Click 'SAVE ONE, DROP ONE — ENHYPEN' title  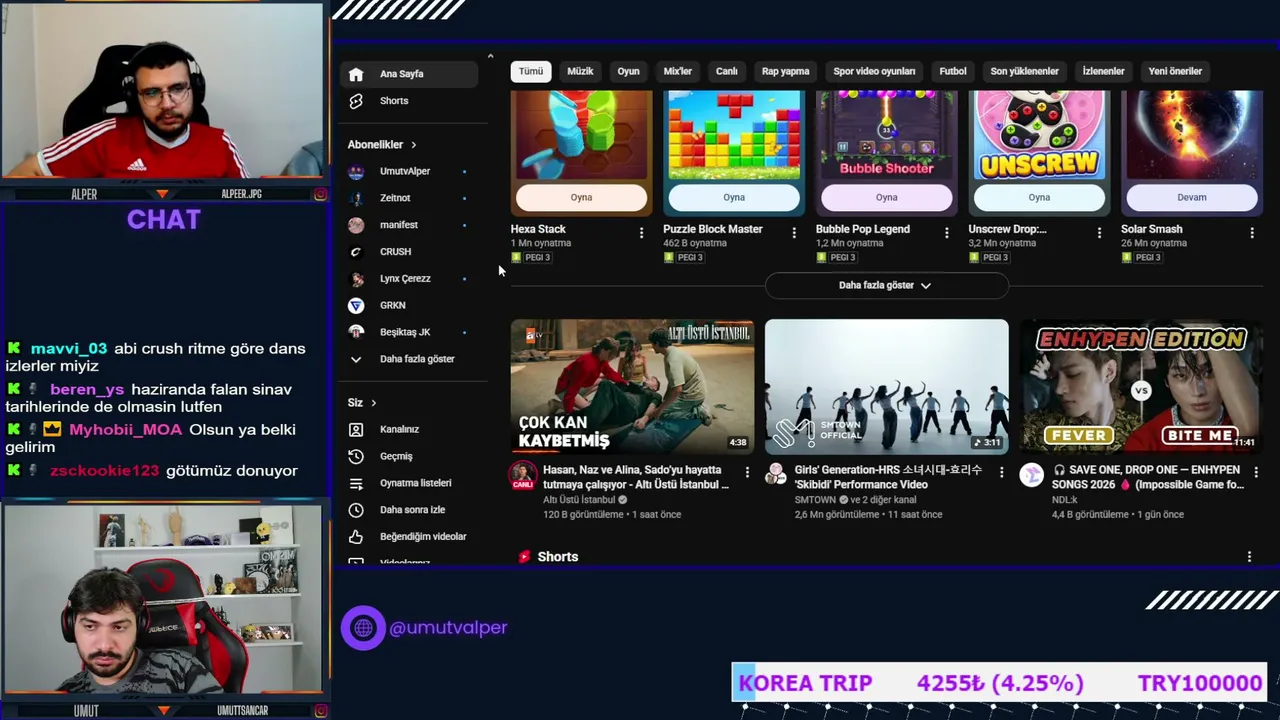tap(1148, 477)
